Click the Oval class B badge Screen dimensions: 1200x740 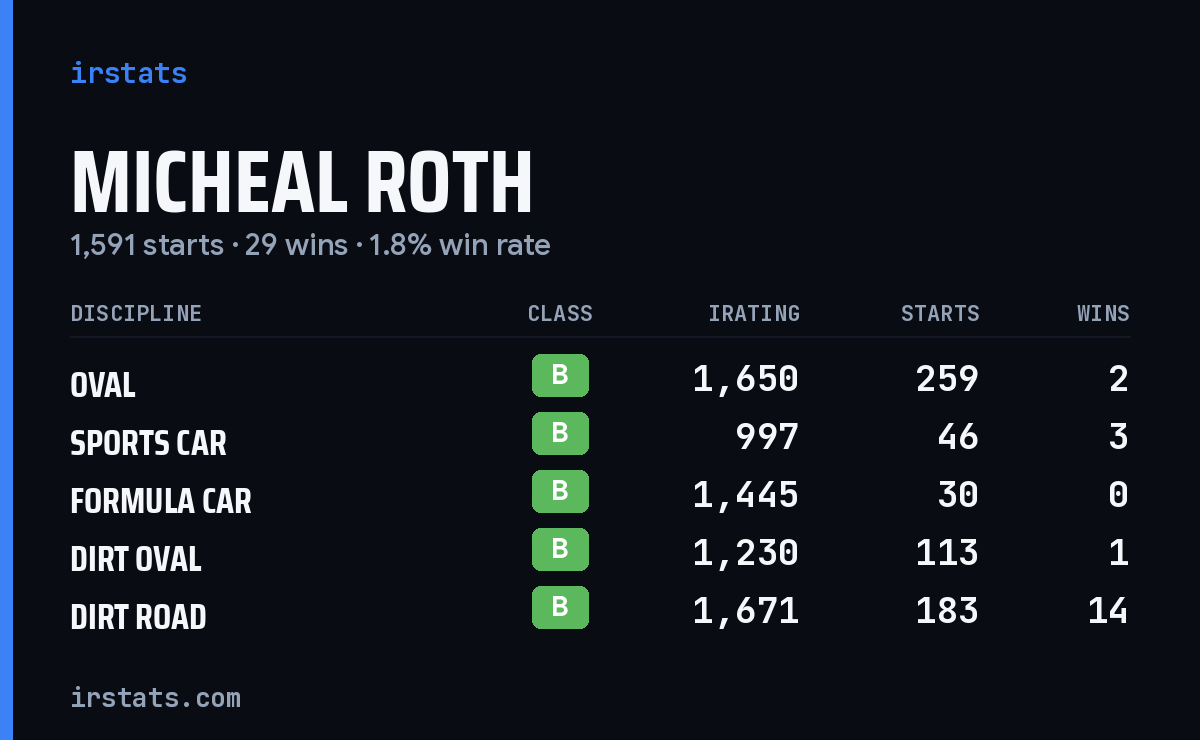coord(560,376)
